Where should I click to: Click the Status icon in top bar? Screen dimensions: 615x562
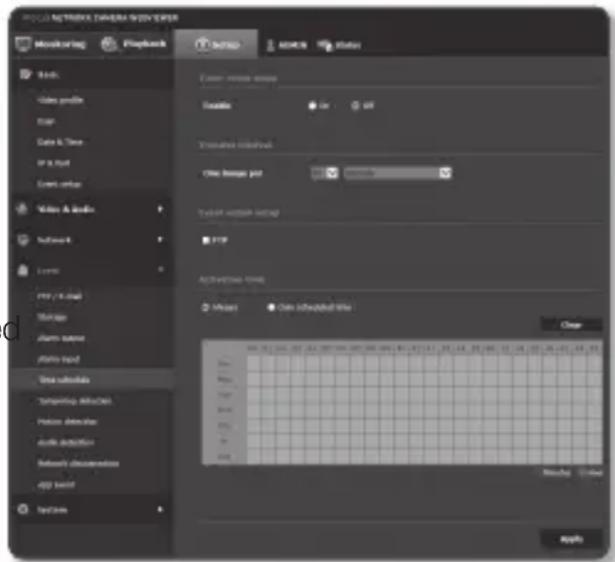point(325,45)
